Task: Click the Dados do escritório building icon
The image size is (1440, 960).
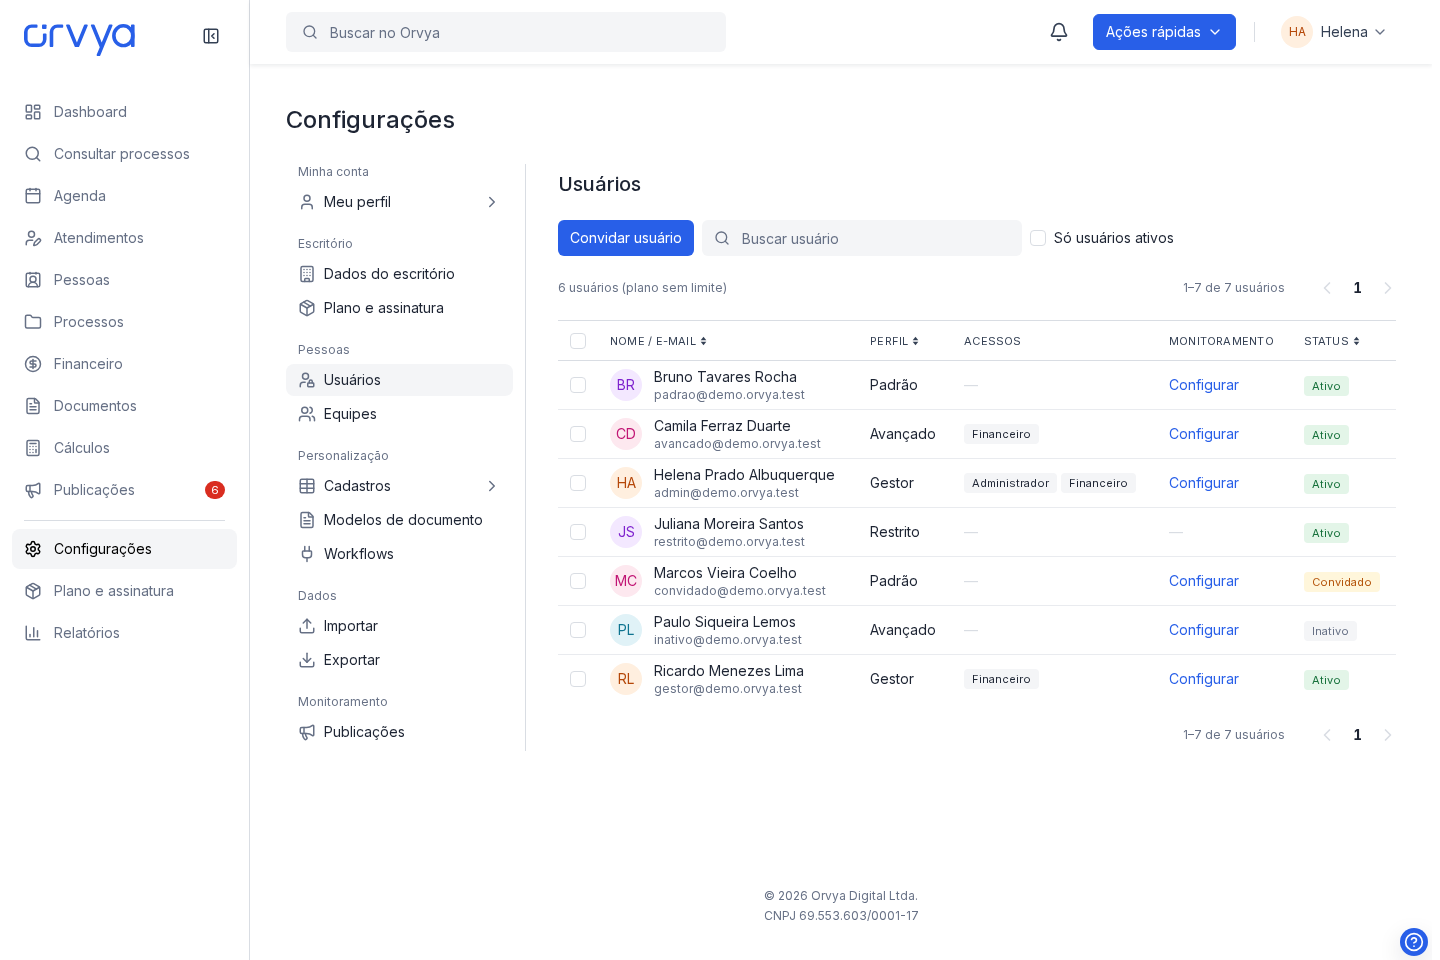Action: (x=307, y=274)
